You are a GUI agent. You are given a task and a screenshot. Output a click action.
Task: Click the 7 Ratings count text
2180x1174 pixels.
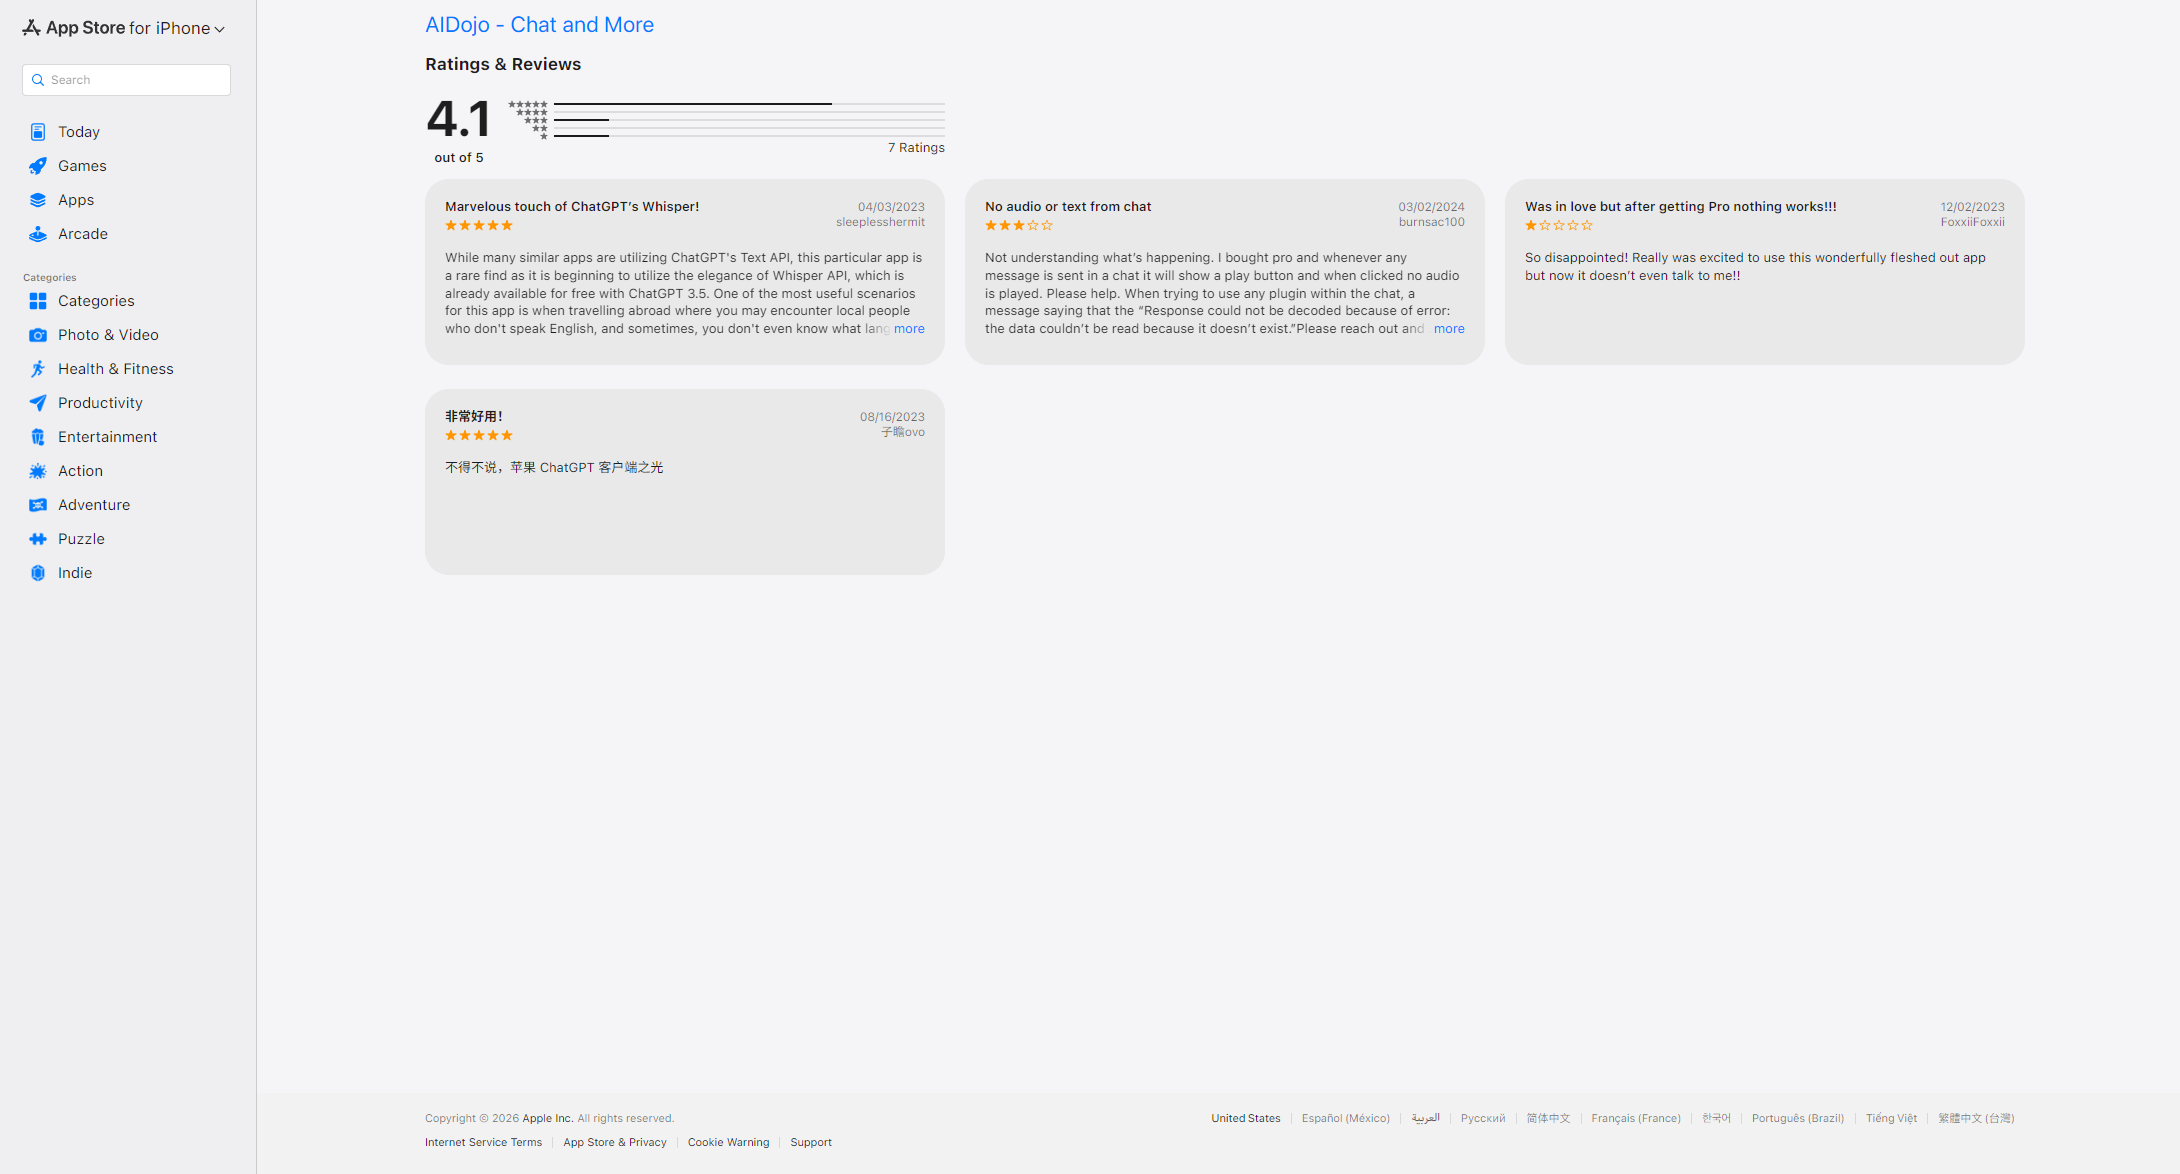click(916, 148)
